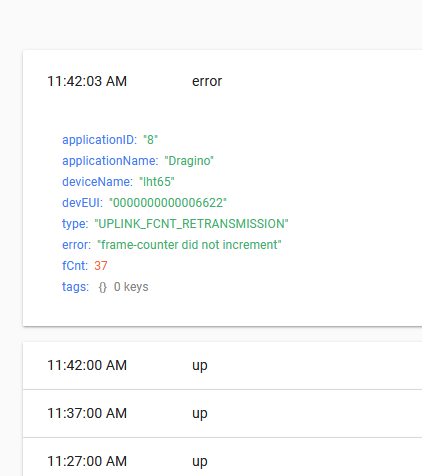The height and width of the screenshot is (476, 422).
Task: Collapse the 11:42:03 AM error event
Action: pos(222,81)
